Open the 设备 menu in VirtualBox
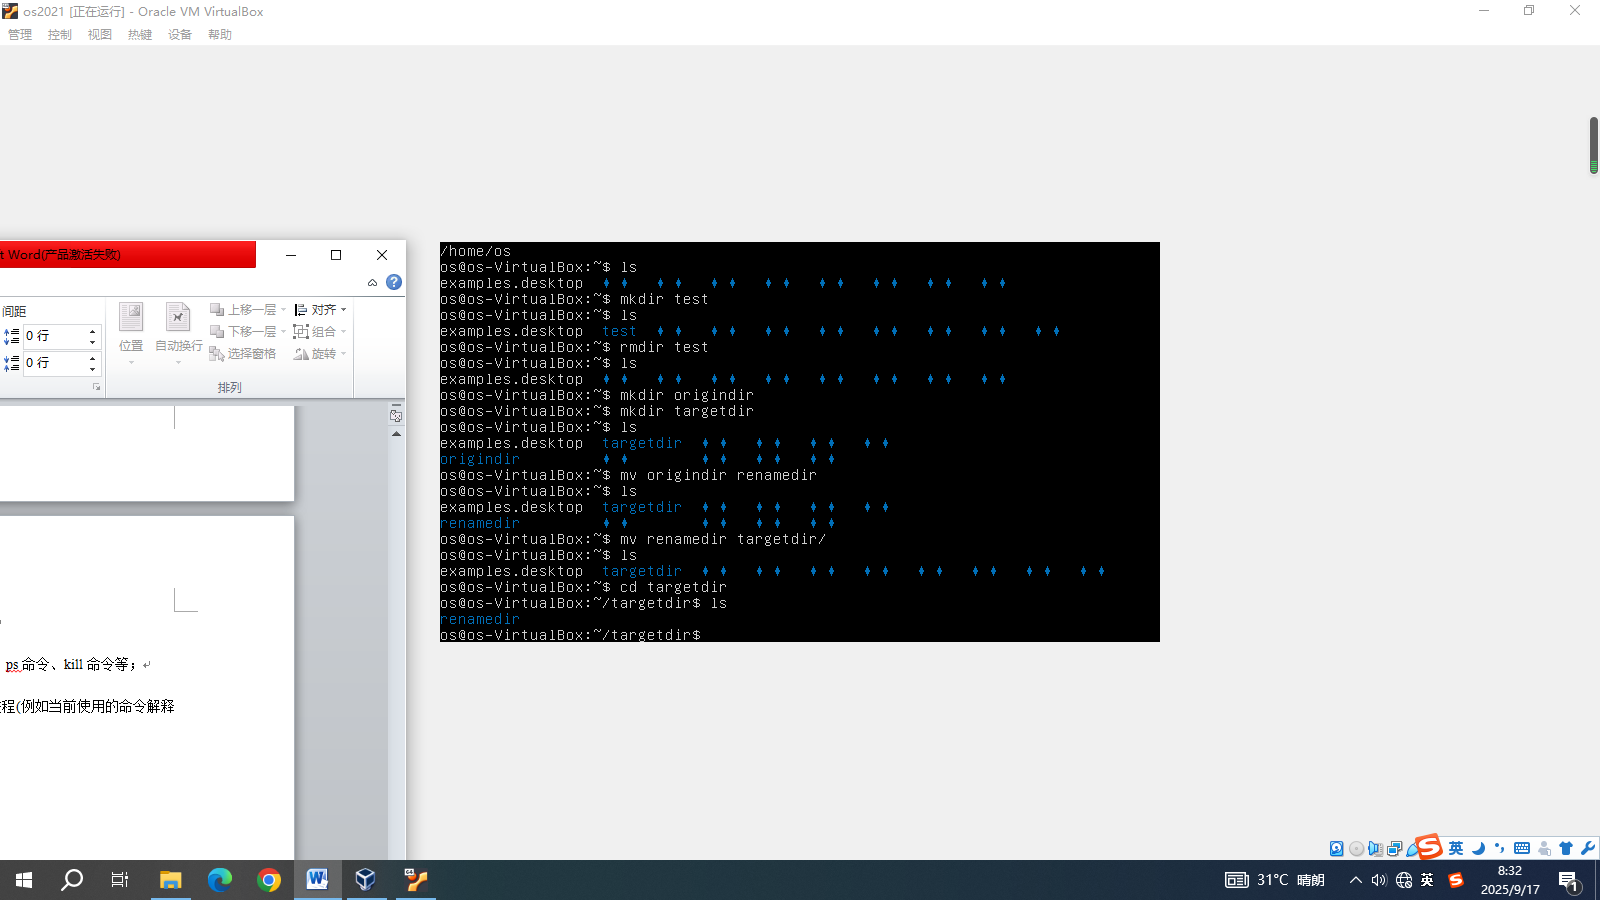The image size is (1600, 900). coord(180,35)
